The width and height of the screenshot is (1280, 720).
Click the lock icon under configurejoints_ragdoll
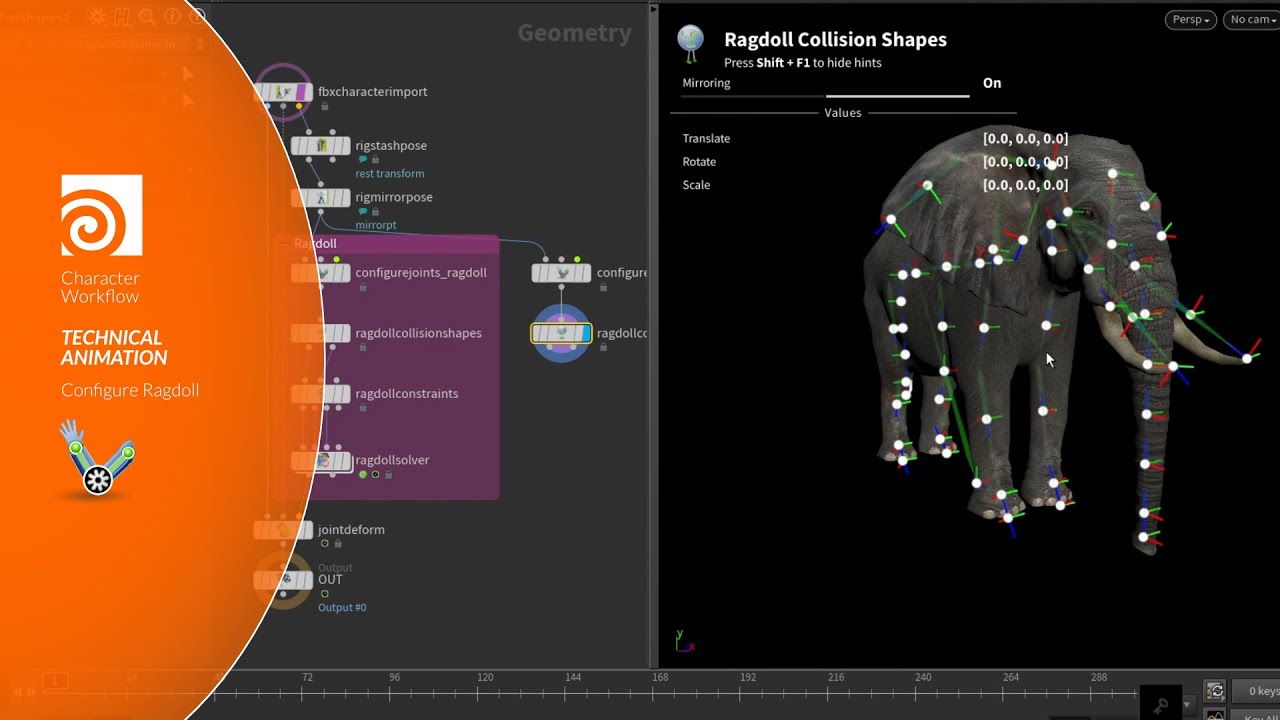coord(362,287)
